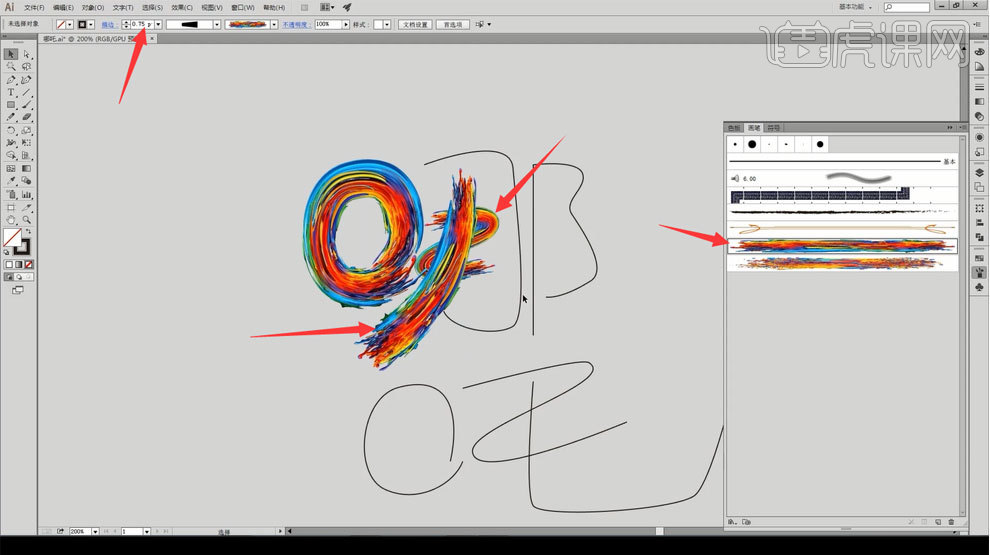Image resolution: width=990 pixels, height=555 pixels.
Task: Select the Magic Wand tool
Action: coord(11,67)
